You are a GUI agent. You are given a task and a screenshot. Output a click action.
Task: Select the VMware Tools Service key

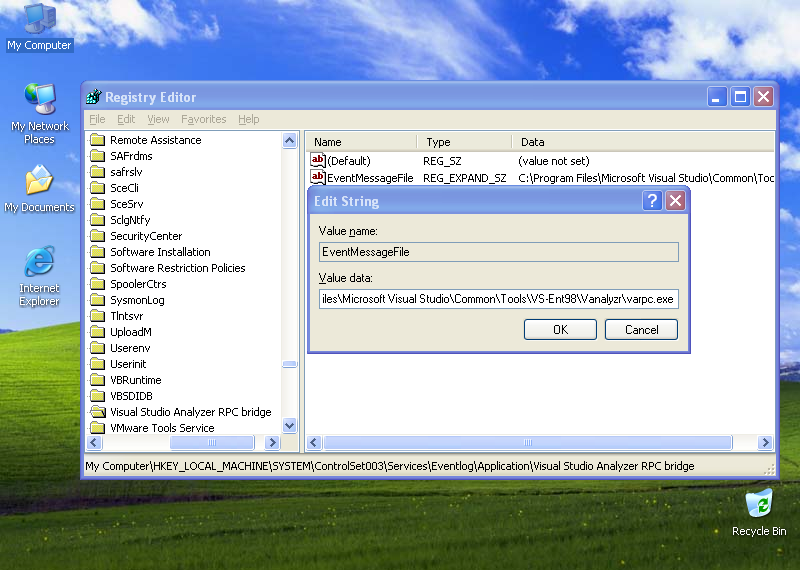[162, 428]
